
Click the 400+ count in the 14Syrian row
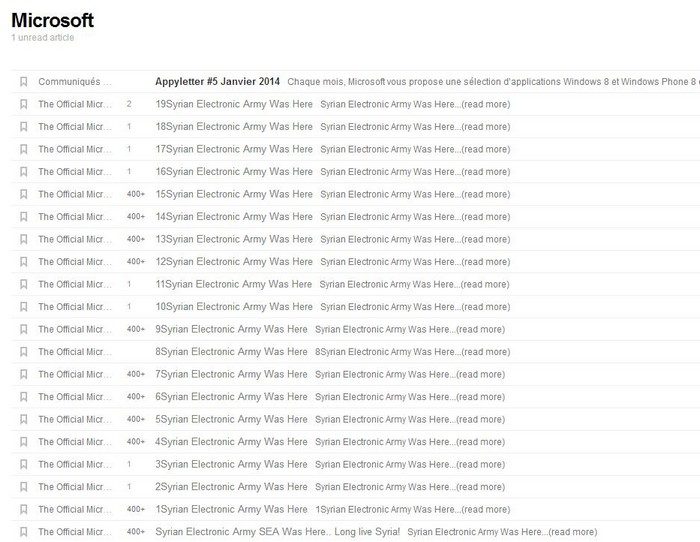tap(136, 217)
